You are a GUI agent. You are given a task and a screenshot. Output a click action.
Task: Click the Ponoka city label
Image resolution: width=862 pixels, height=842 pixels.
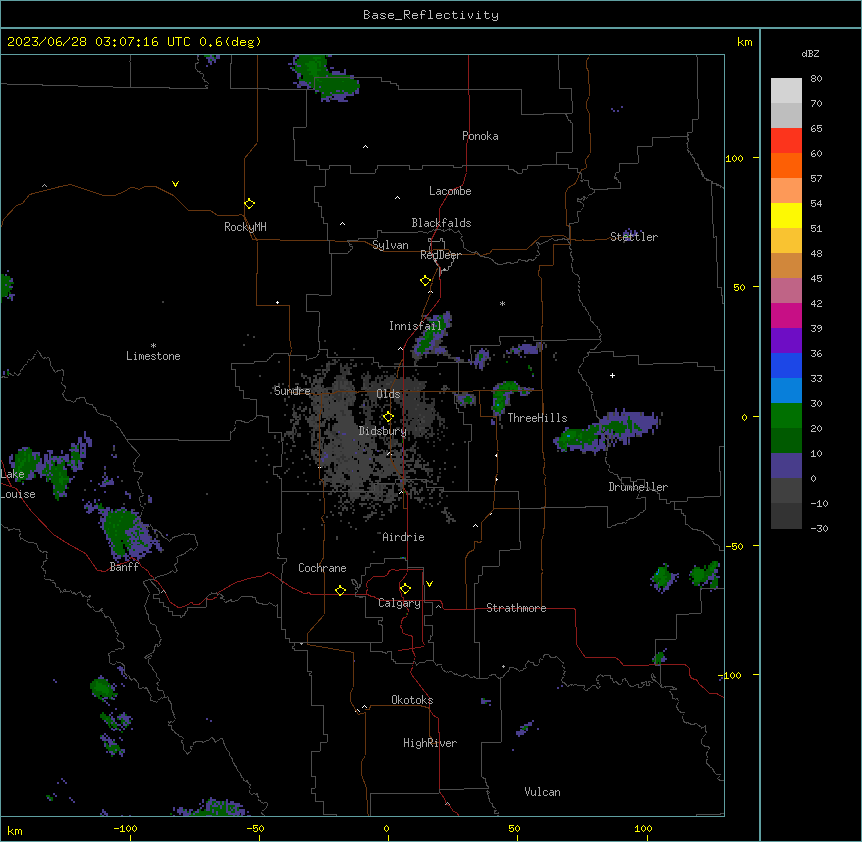480,136
